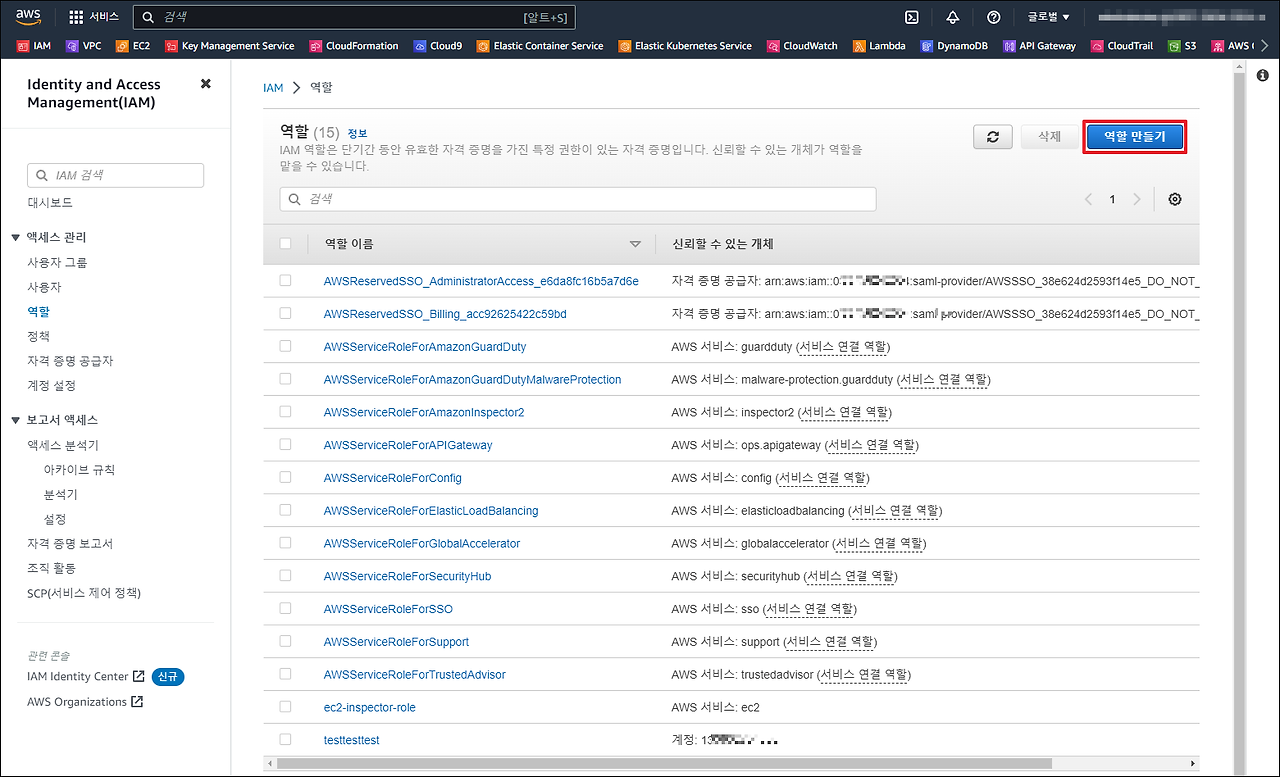The height and width of the screenshot is (777, 1280).
Task: Open 액세스 분석기 in sidebar
Action: tap(63, 445)
